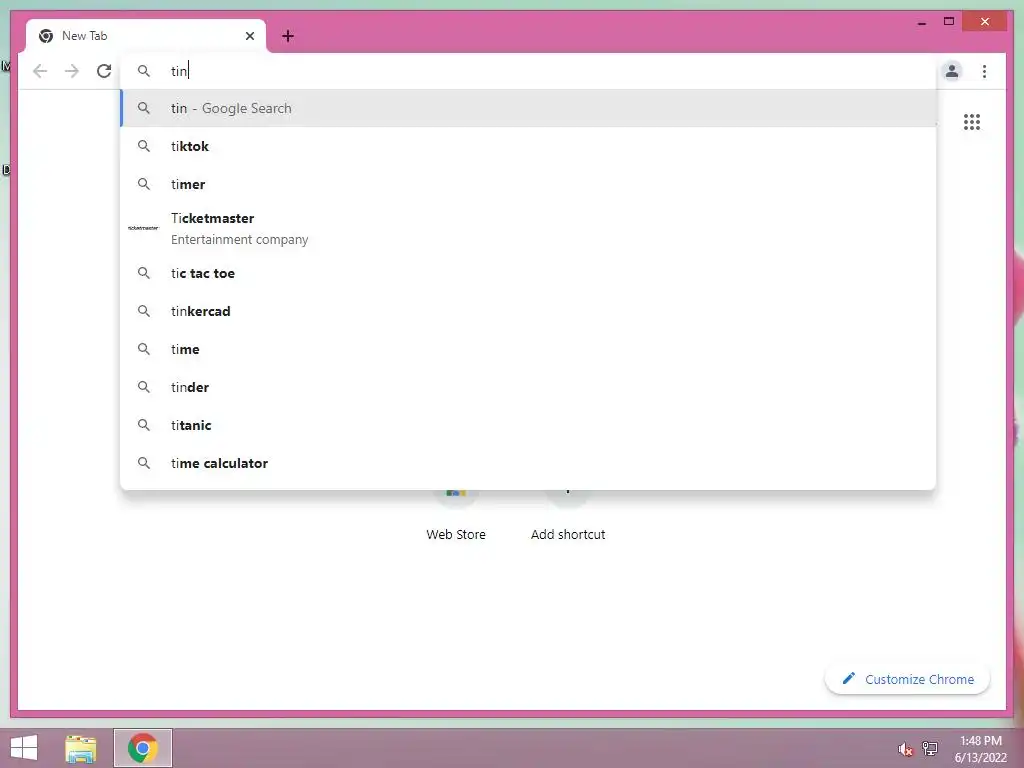Screen dimensions: 1024x768
Task: Click the forward navigation arrow
Action: pos(72,71)
